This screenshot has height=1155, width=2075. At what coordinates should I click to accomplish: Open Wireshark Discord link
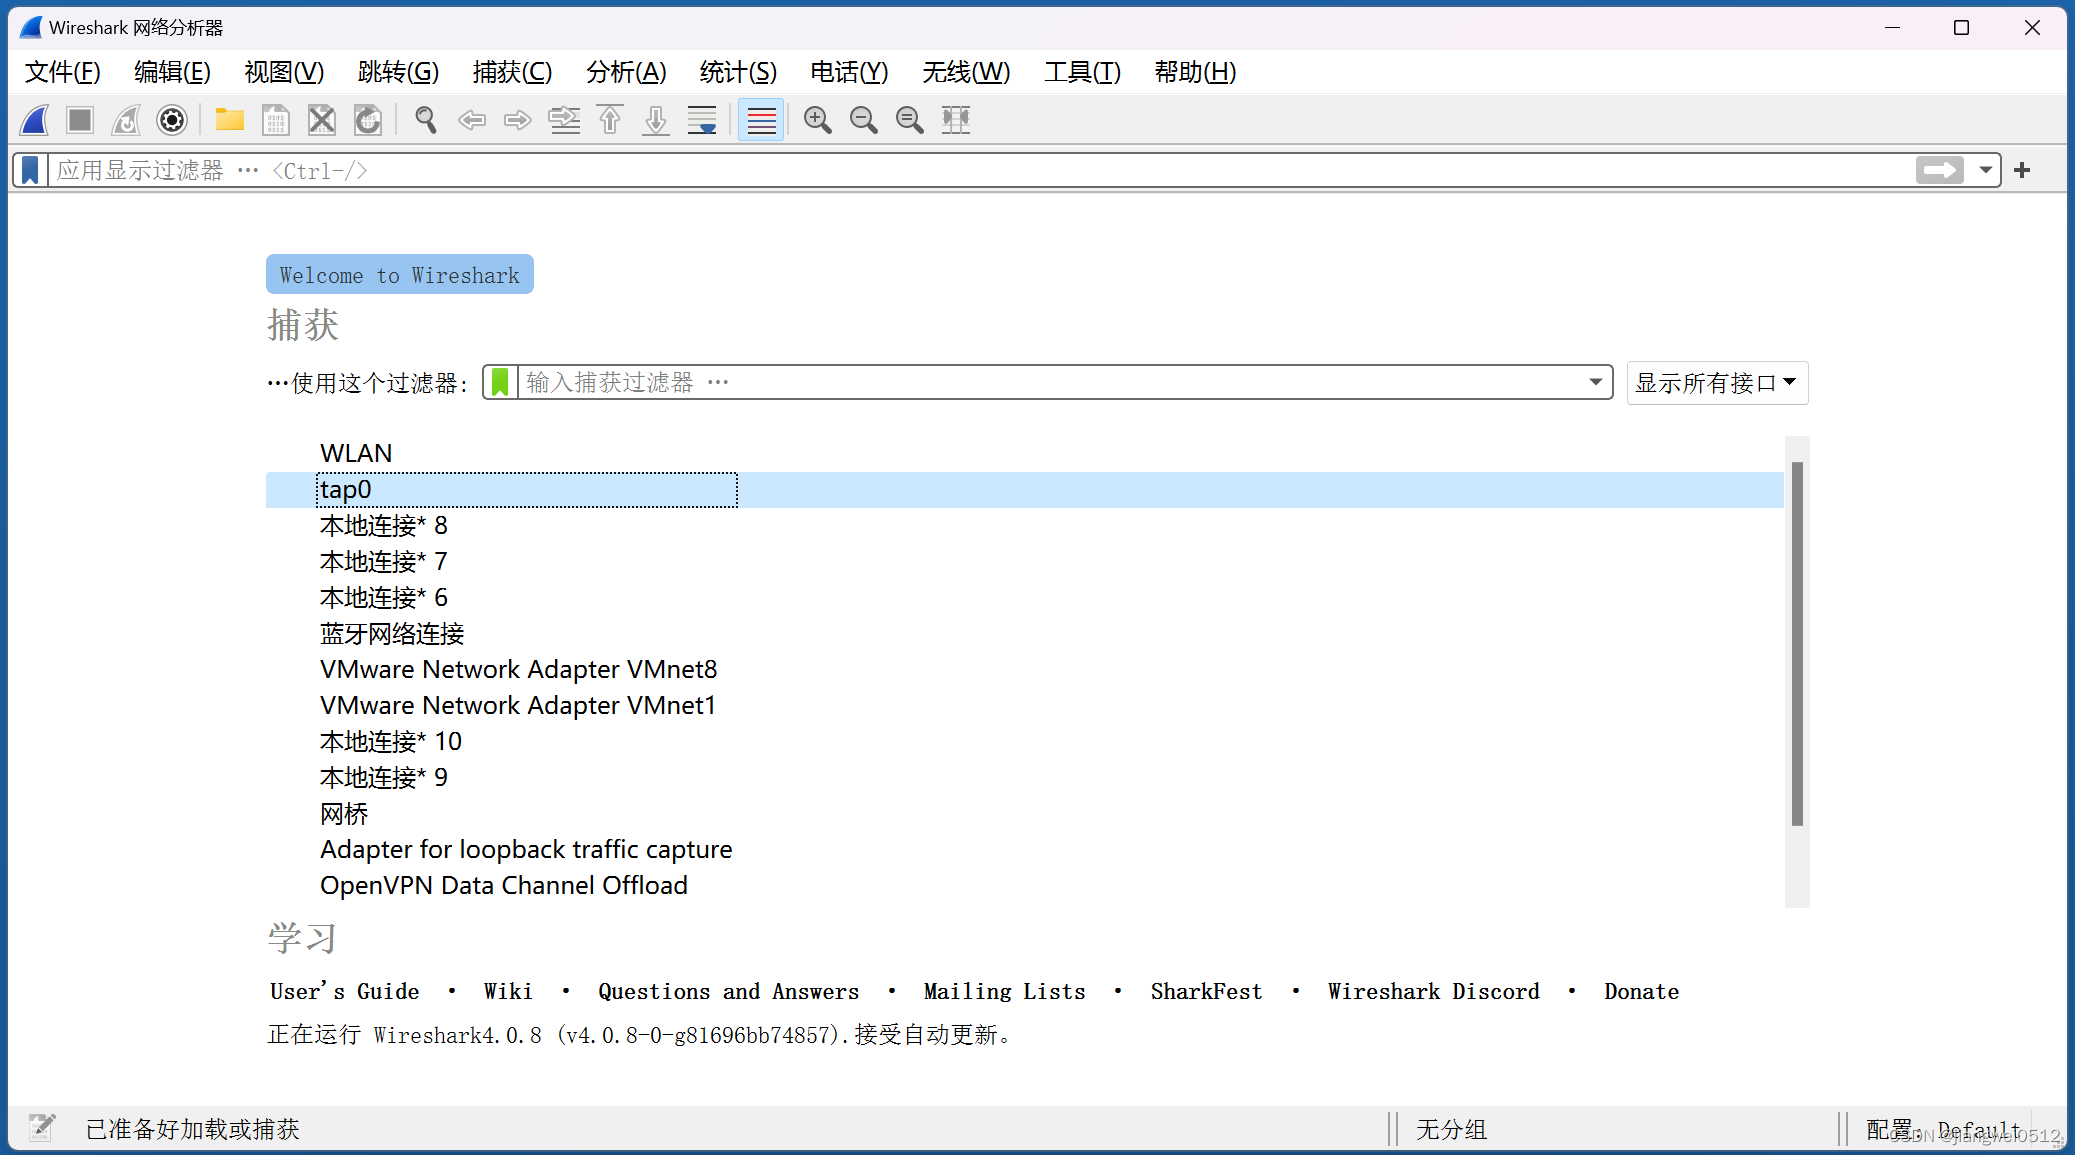click(1433, 991)
